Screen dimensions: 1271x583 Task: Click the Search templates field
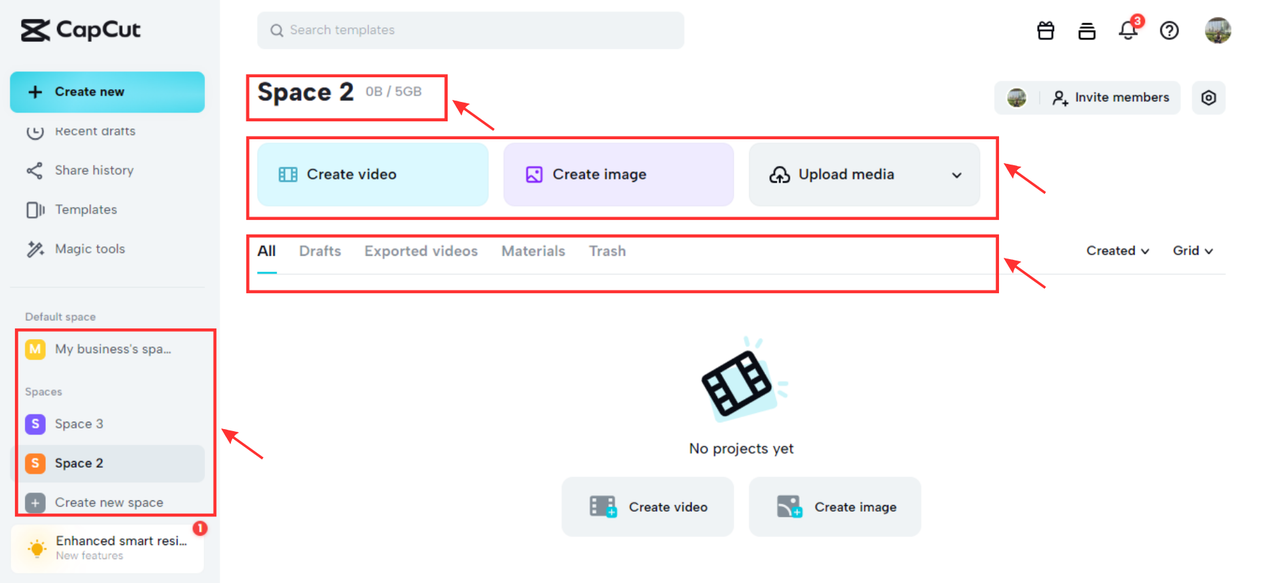471,30
